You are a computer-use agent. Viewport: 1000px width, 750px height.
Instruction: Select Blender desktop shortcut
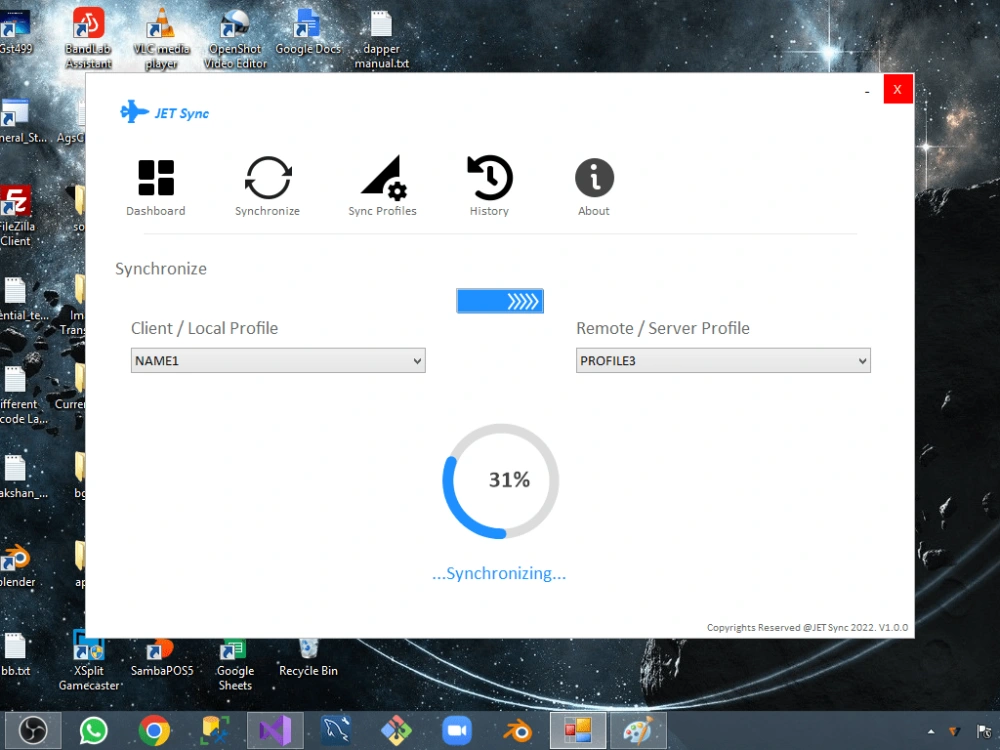click(x=17, y=566)
